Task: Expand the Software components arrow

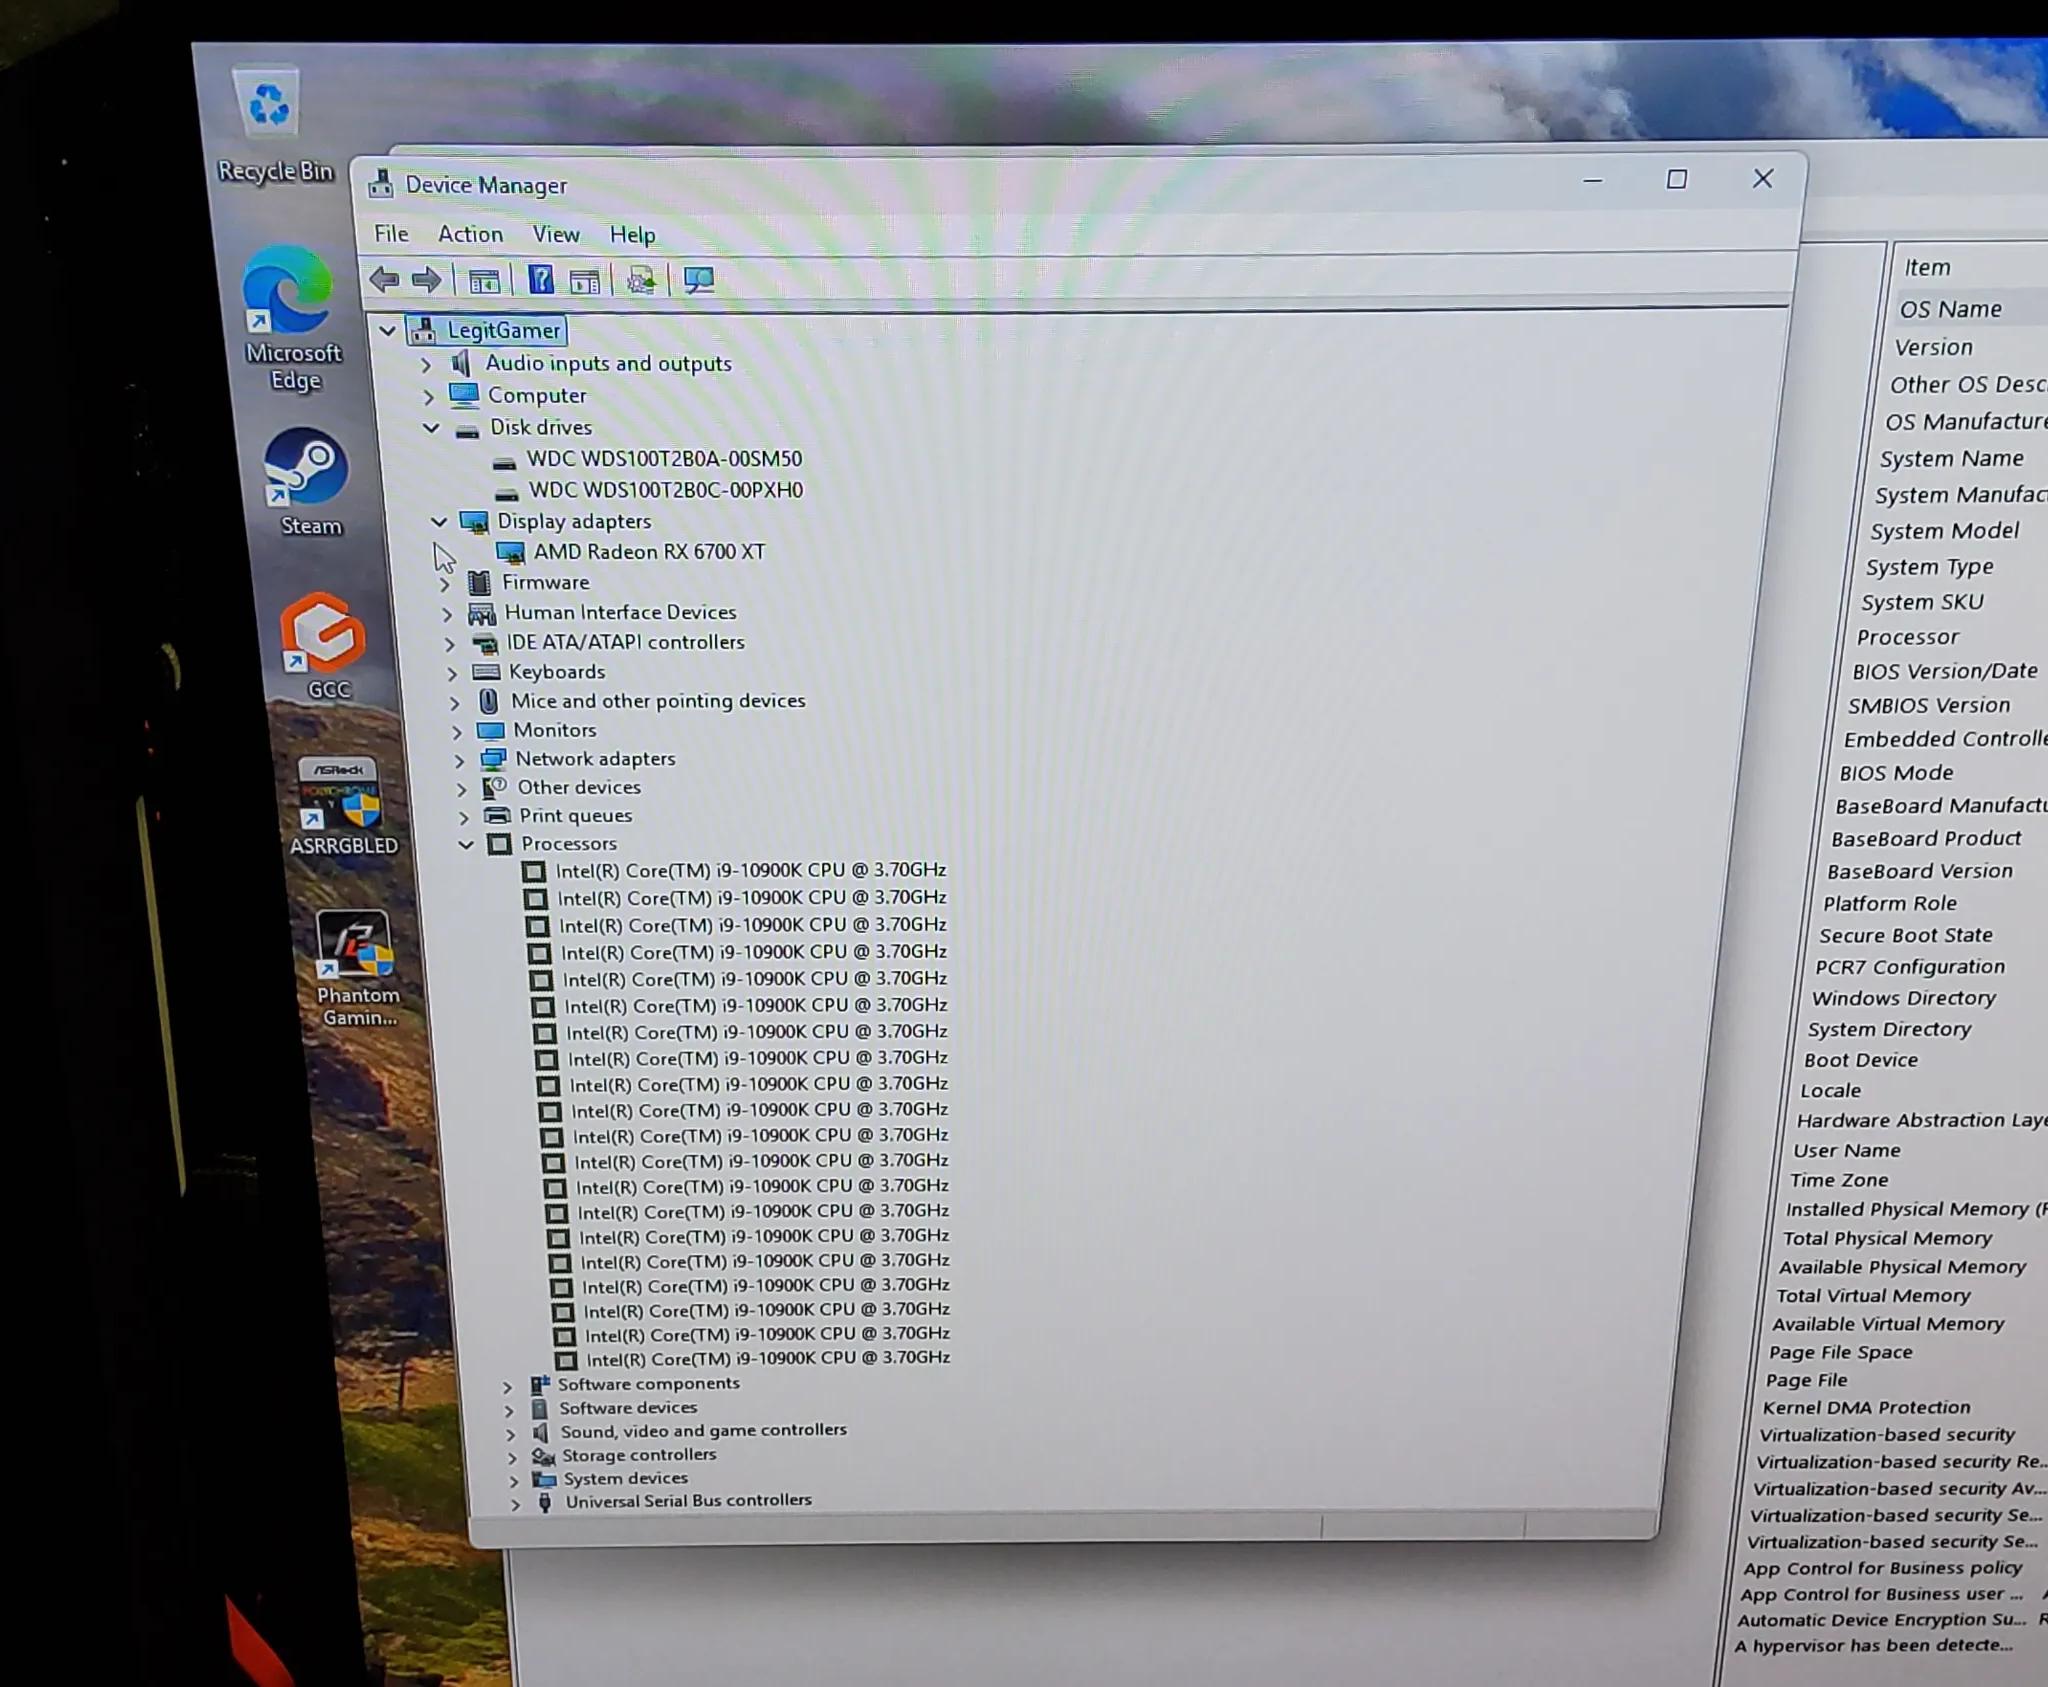Action: 507,1386
